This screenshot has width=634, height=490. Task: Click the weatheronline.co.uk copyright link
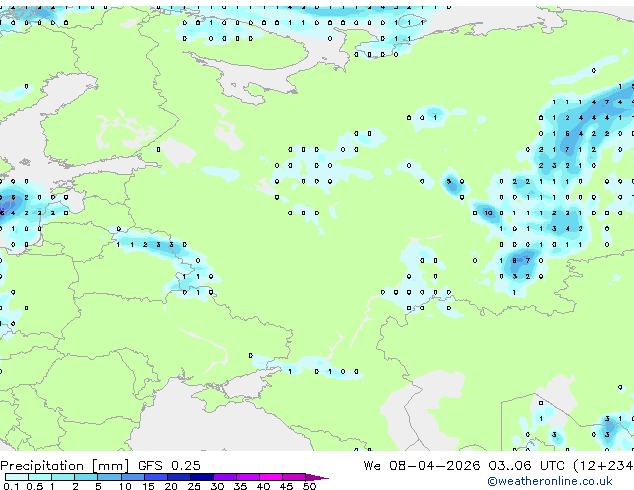pyautogui.click(x=550, y=481)
